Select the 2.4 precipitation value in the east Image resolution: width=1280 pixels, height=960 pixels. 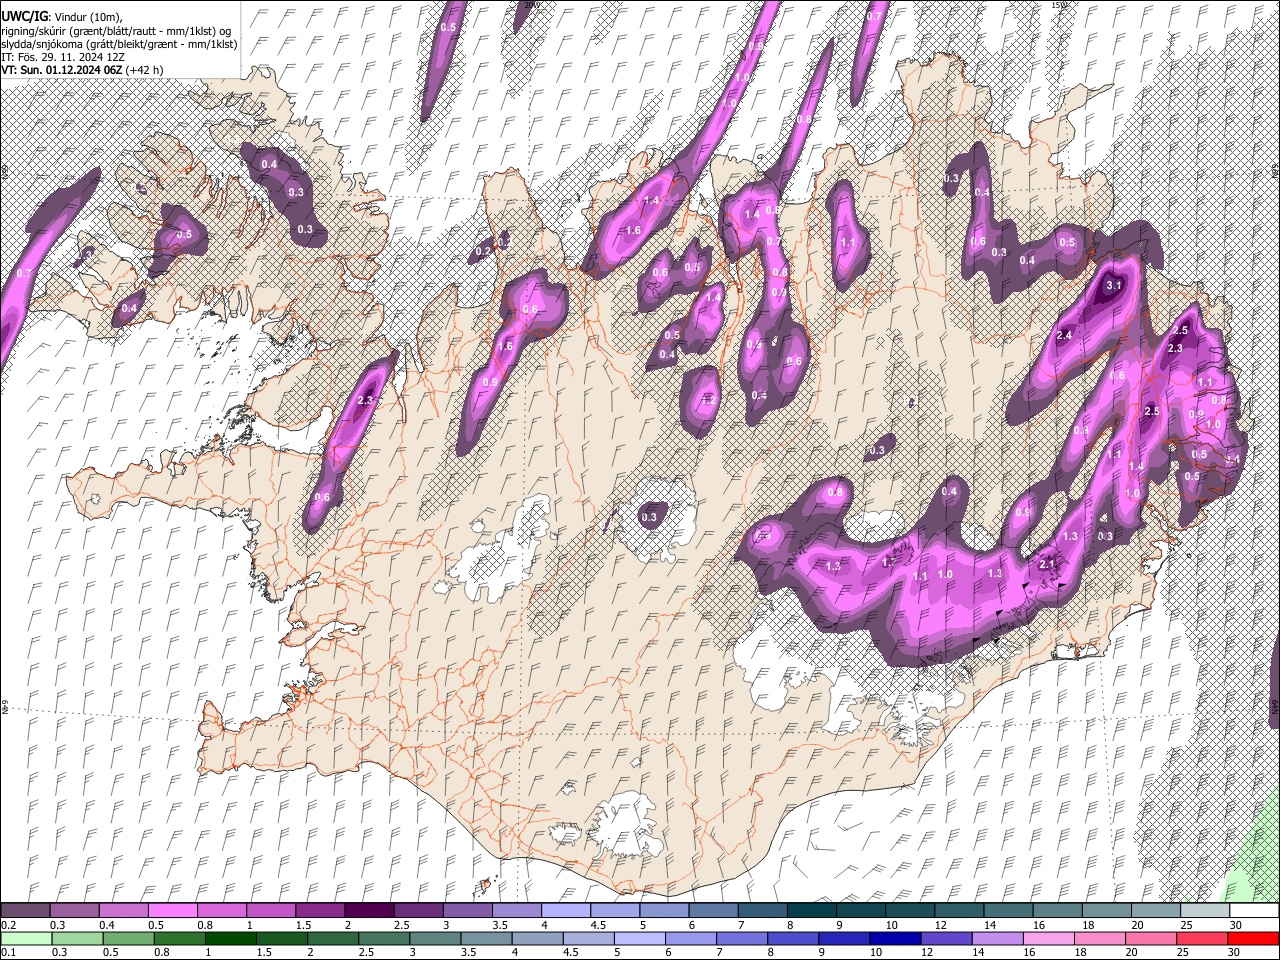tap(1064, 335)
